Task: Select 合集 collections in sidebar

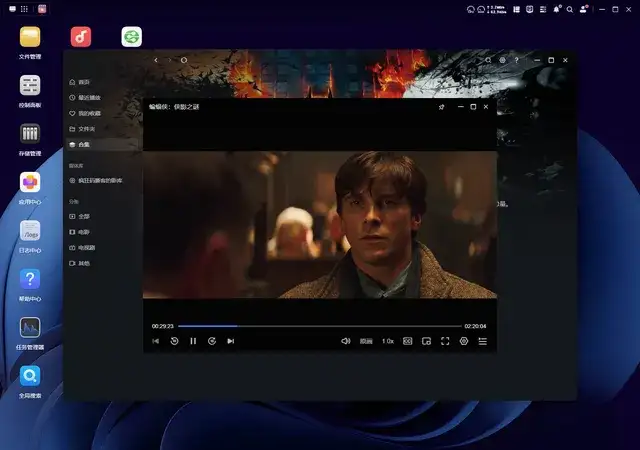Action: (102, 145)
